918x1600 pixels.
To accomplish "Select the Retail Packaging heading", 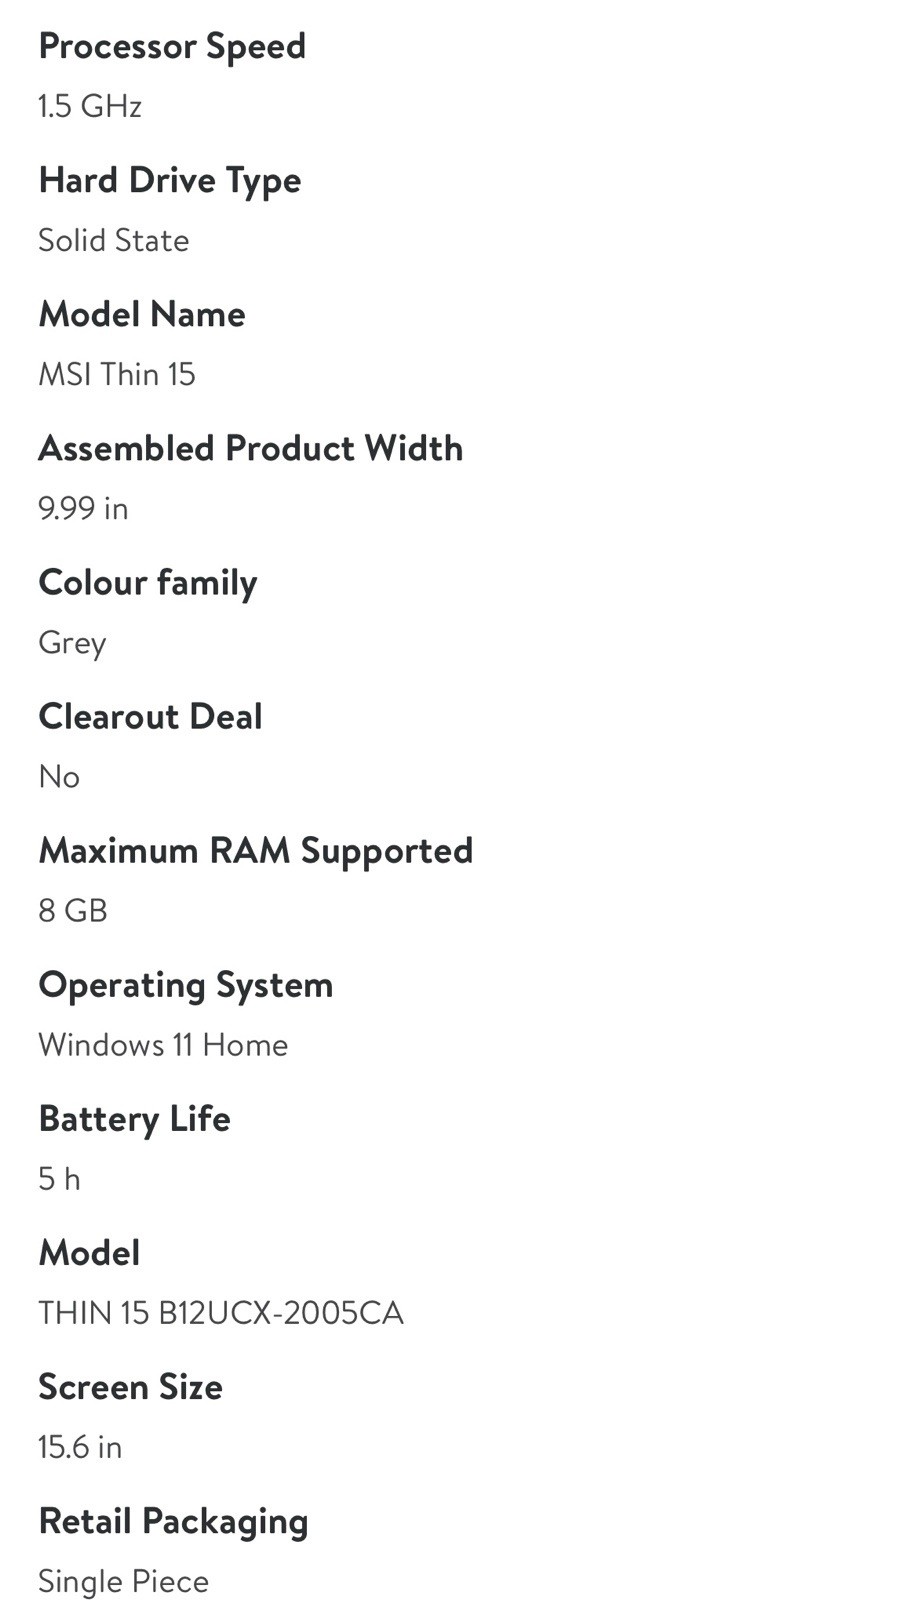I will [x=174, y=1522].
